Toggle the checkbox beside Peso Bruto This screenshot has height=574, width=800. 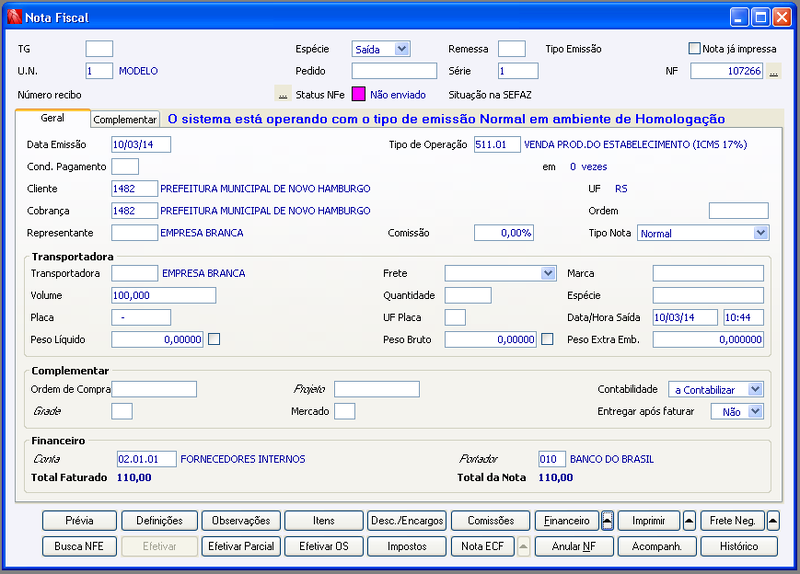pos(547,339)
